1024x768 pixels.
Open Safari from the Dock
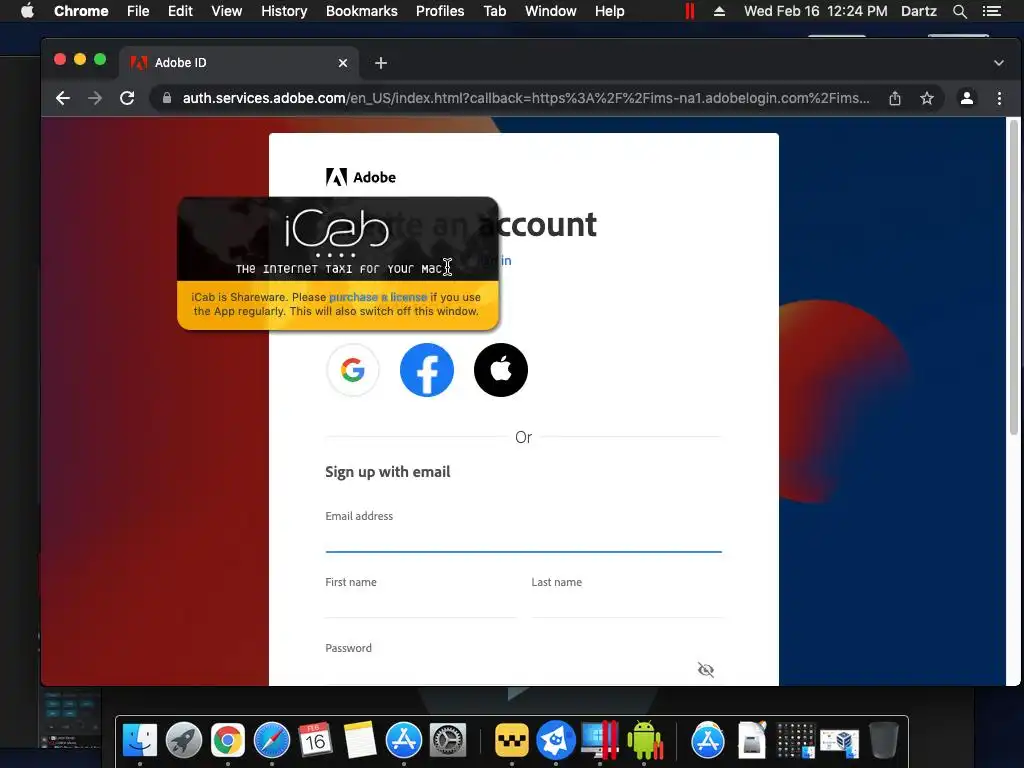pos(272,740)
